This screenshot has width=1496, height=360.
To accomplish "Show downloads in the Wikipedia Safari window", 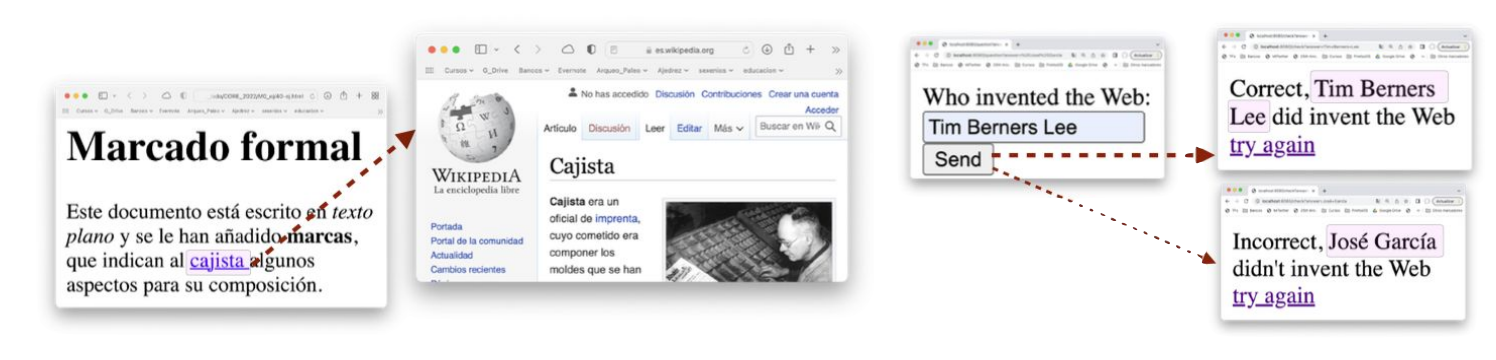I will tap(767, 49).
